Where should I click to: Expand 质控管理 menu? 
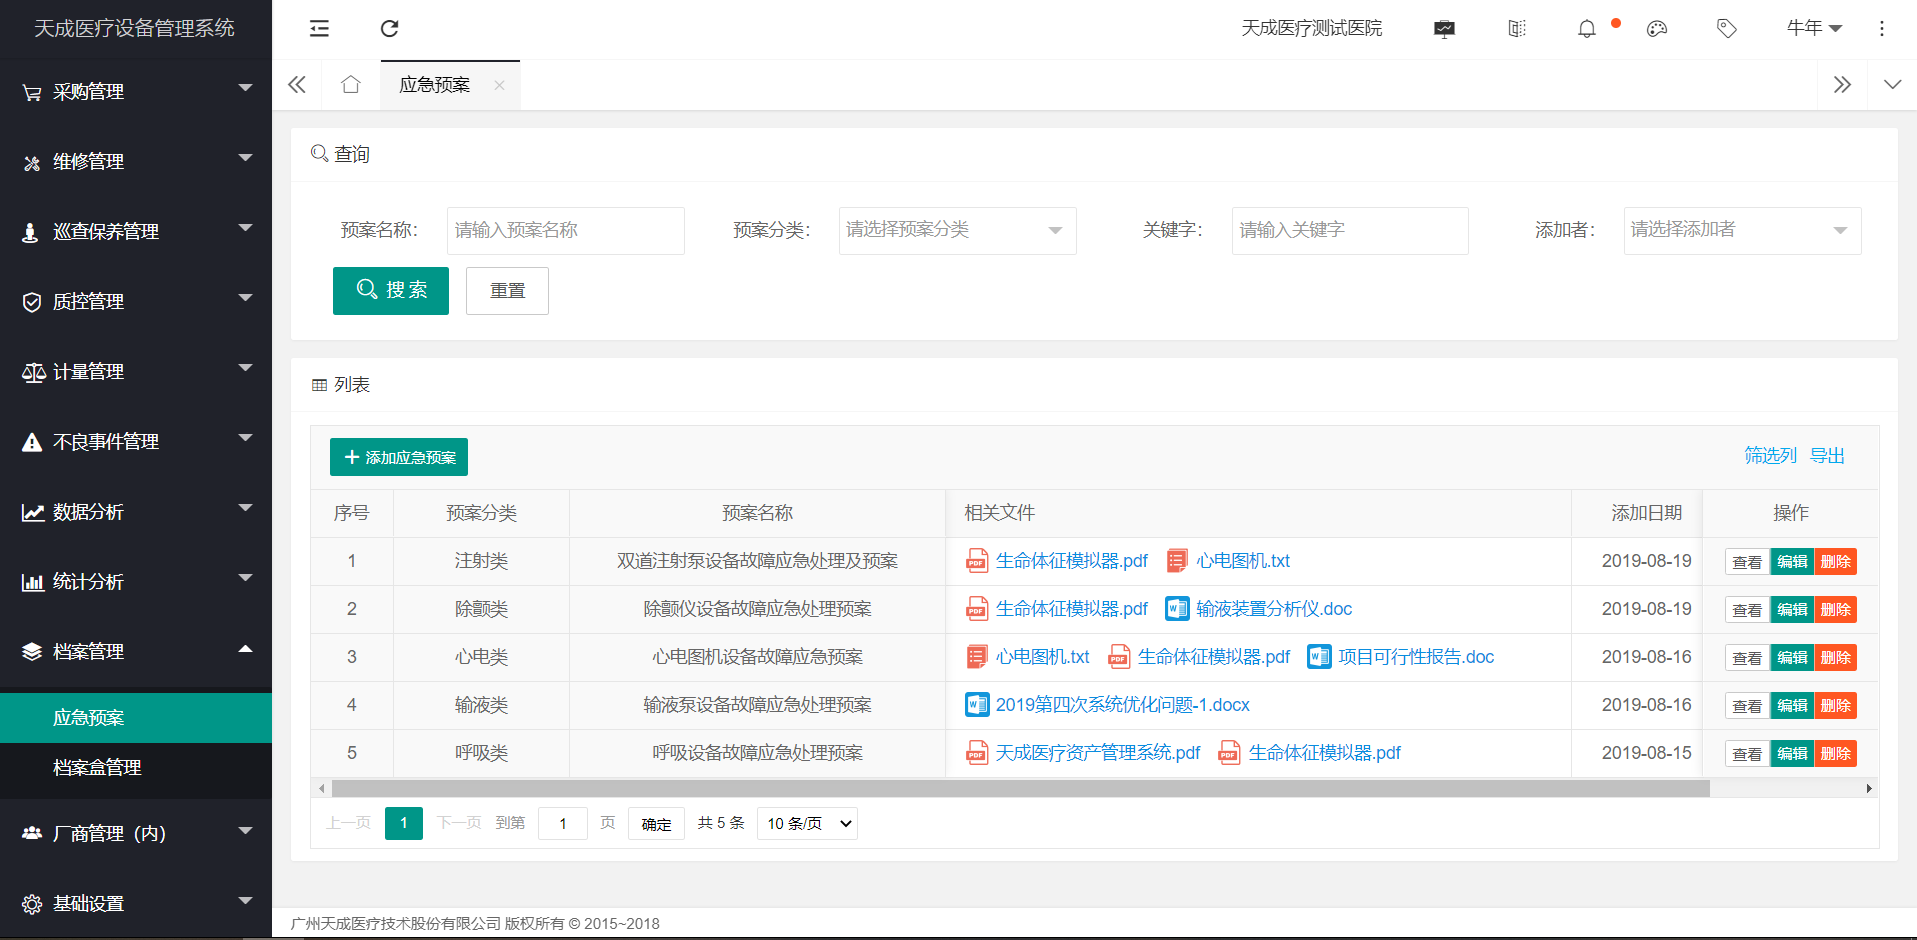136,301
